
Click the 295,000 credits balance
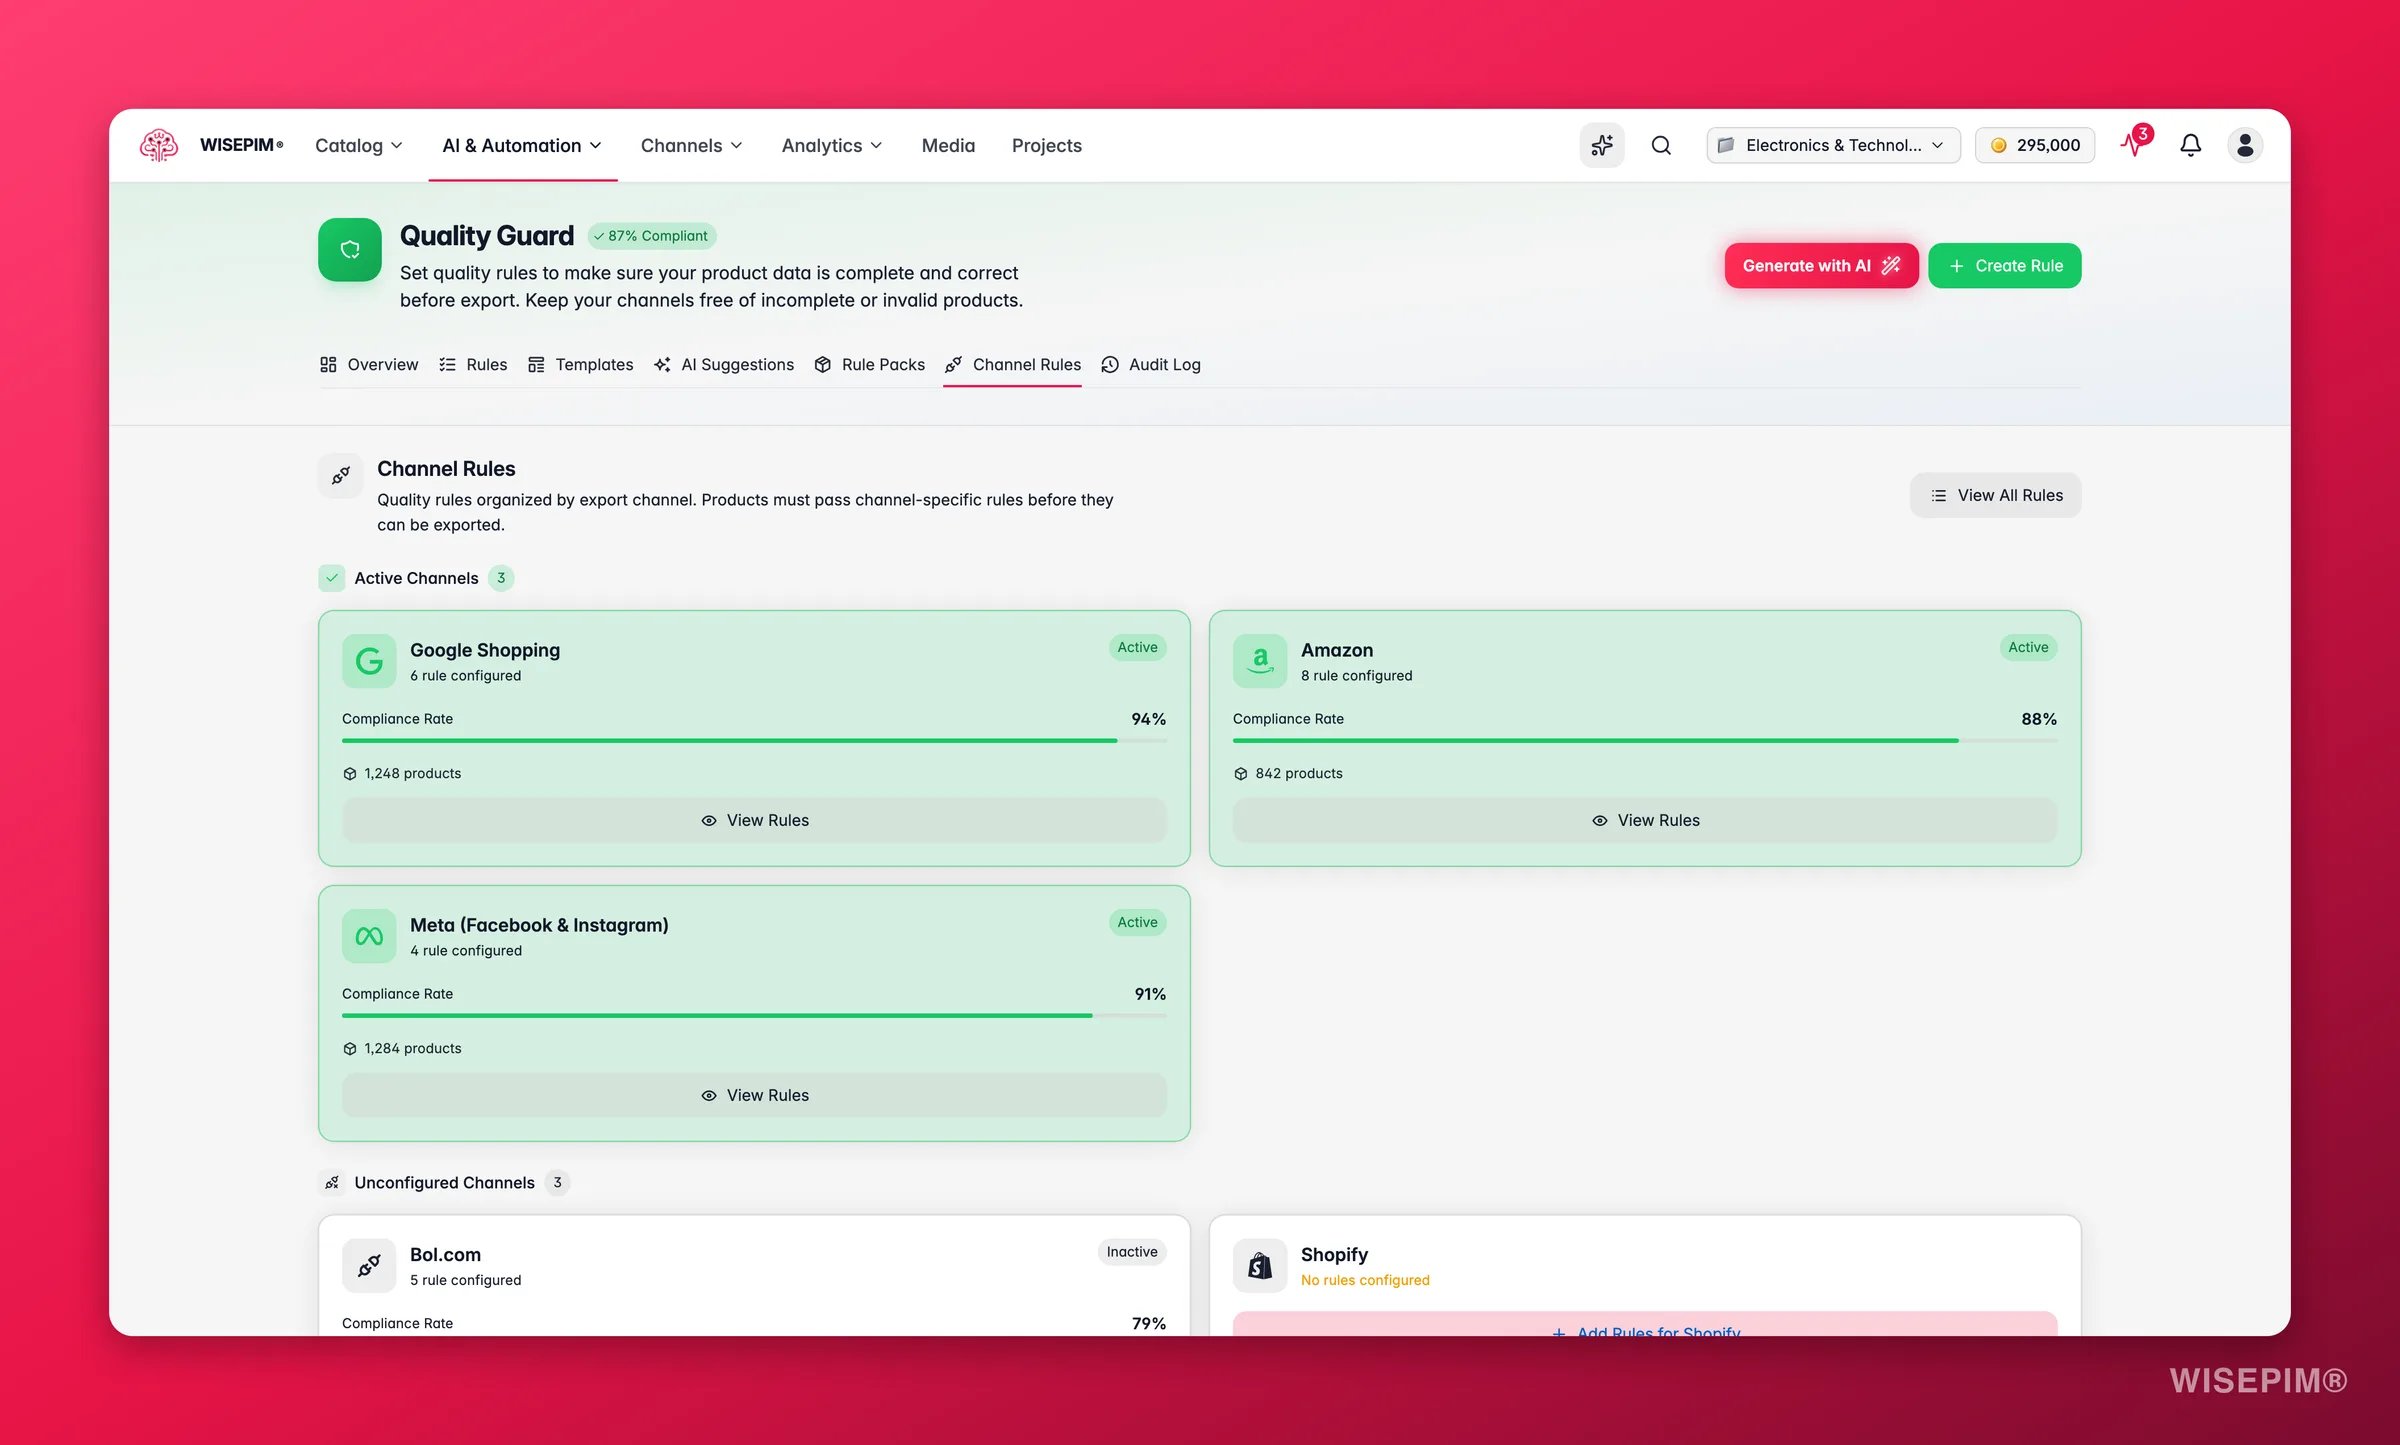[2035, 145]
